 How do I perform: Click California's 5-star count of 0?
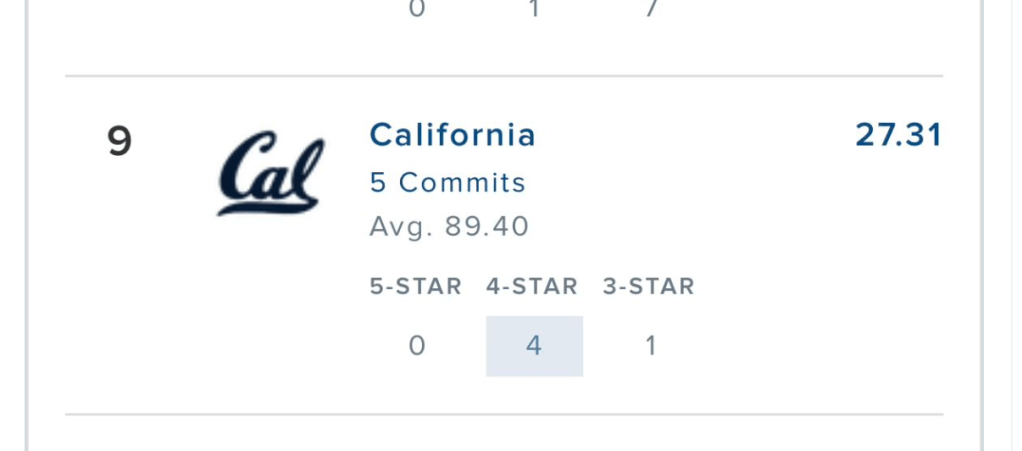pyautogui.click(x=417, y=346)
